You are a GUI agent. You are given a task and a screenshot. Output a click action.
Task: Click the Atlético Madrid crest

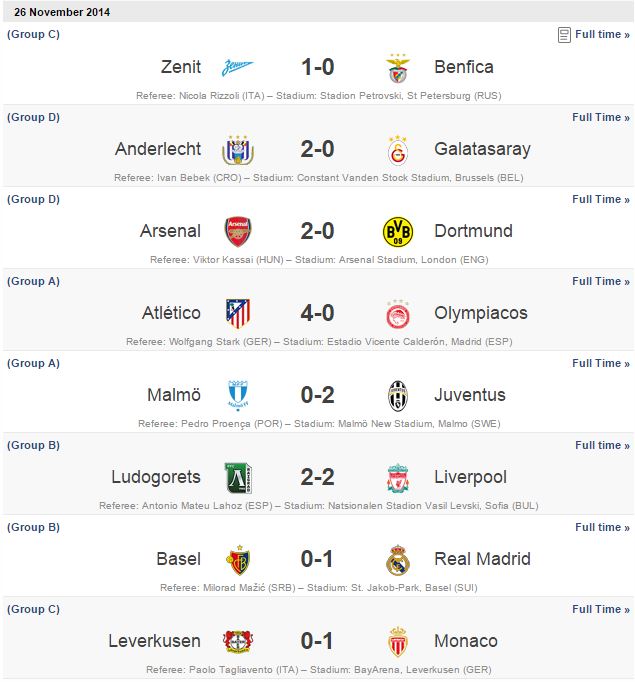click(237, 314)
